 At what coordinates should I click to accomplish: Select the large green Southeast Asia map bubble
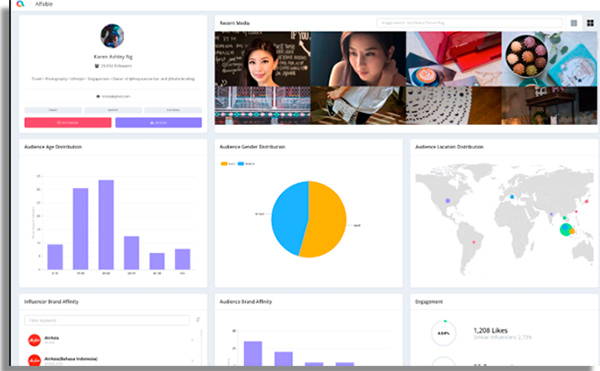(x=566, y=229)
